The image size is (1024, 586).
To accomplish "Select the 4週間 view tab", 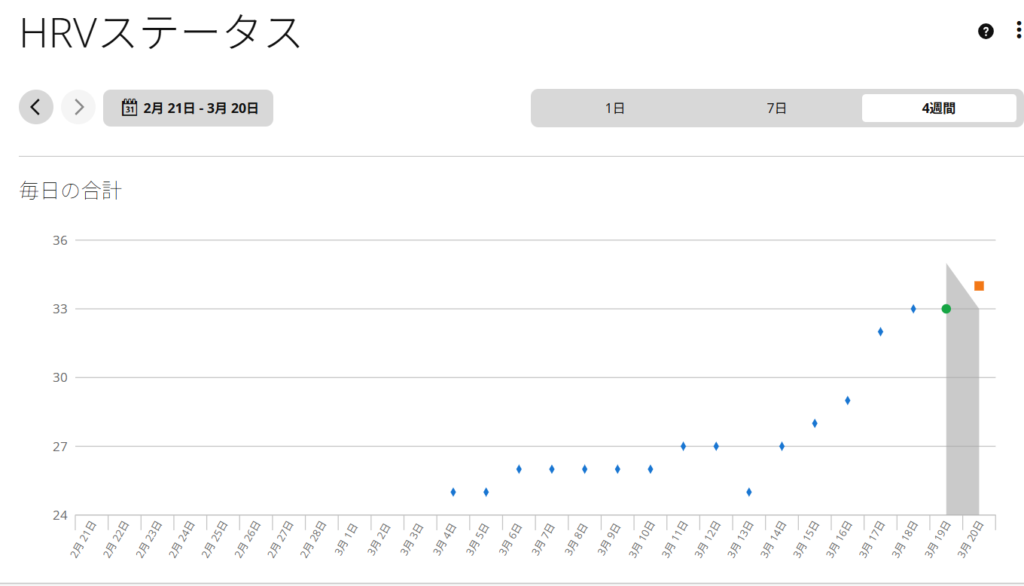I will [938, 108].
